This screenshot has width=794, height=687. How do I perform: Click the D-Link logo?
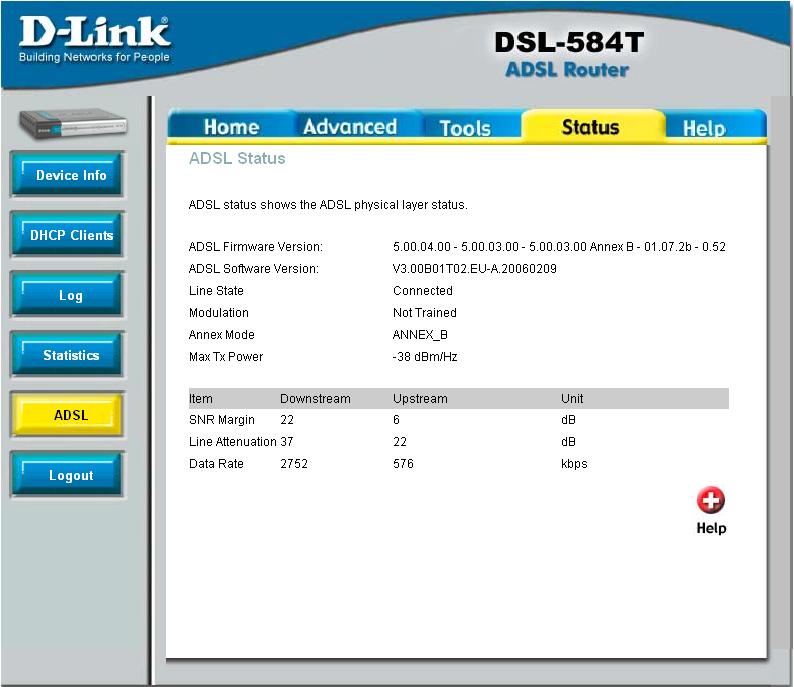tap(94, 39)
